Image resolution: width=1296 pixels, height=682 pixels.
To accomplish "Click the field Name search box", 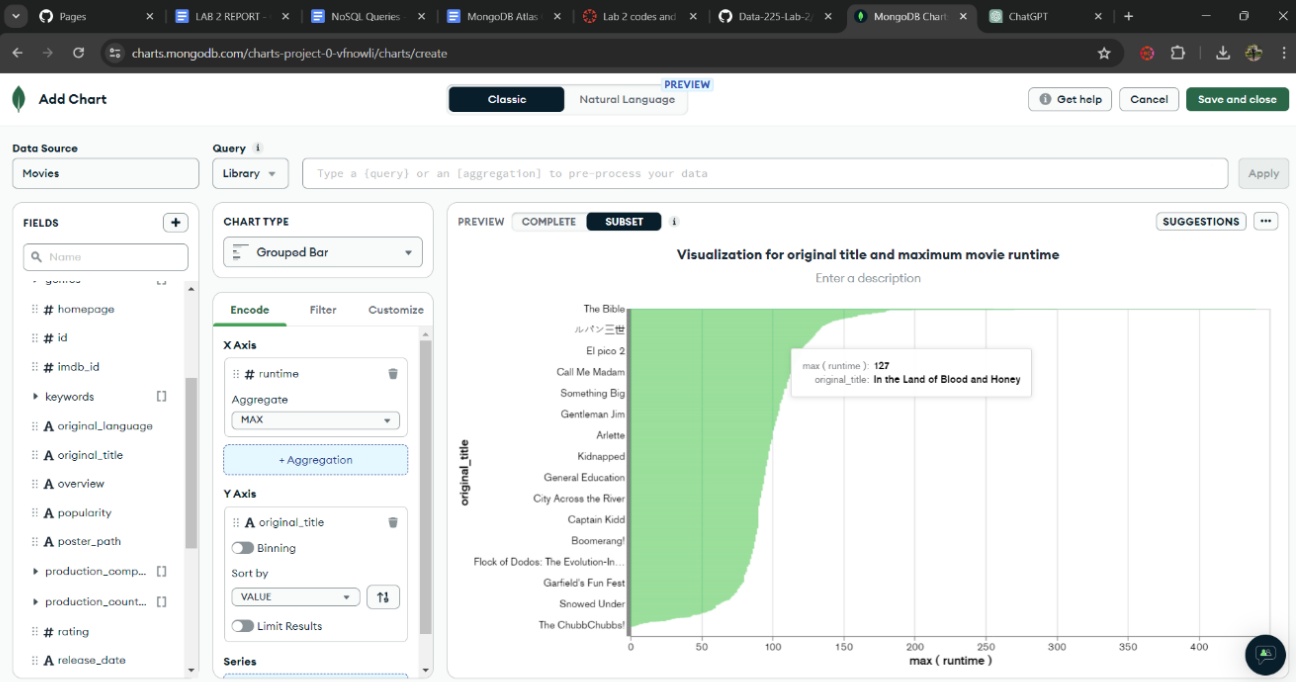I will point(106,257).
